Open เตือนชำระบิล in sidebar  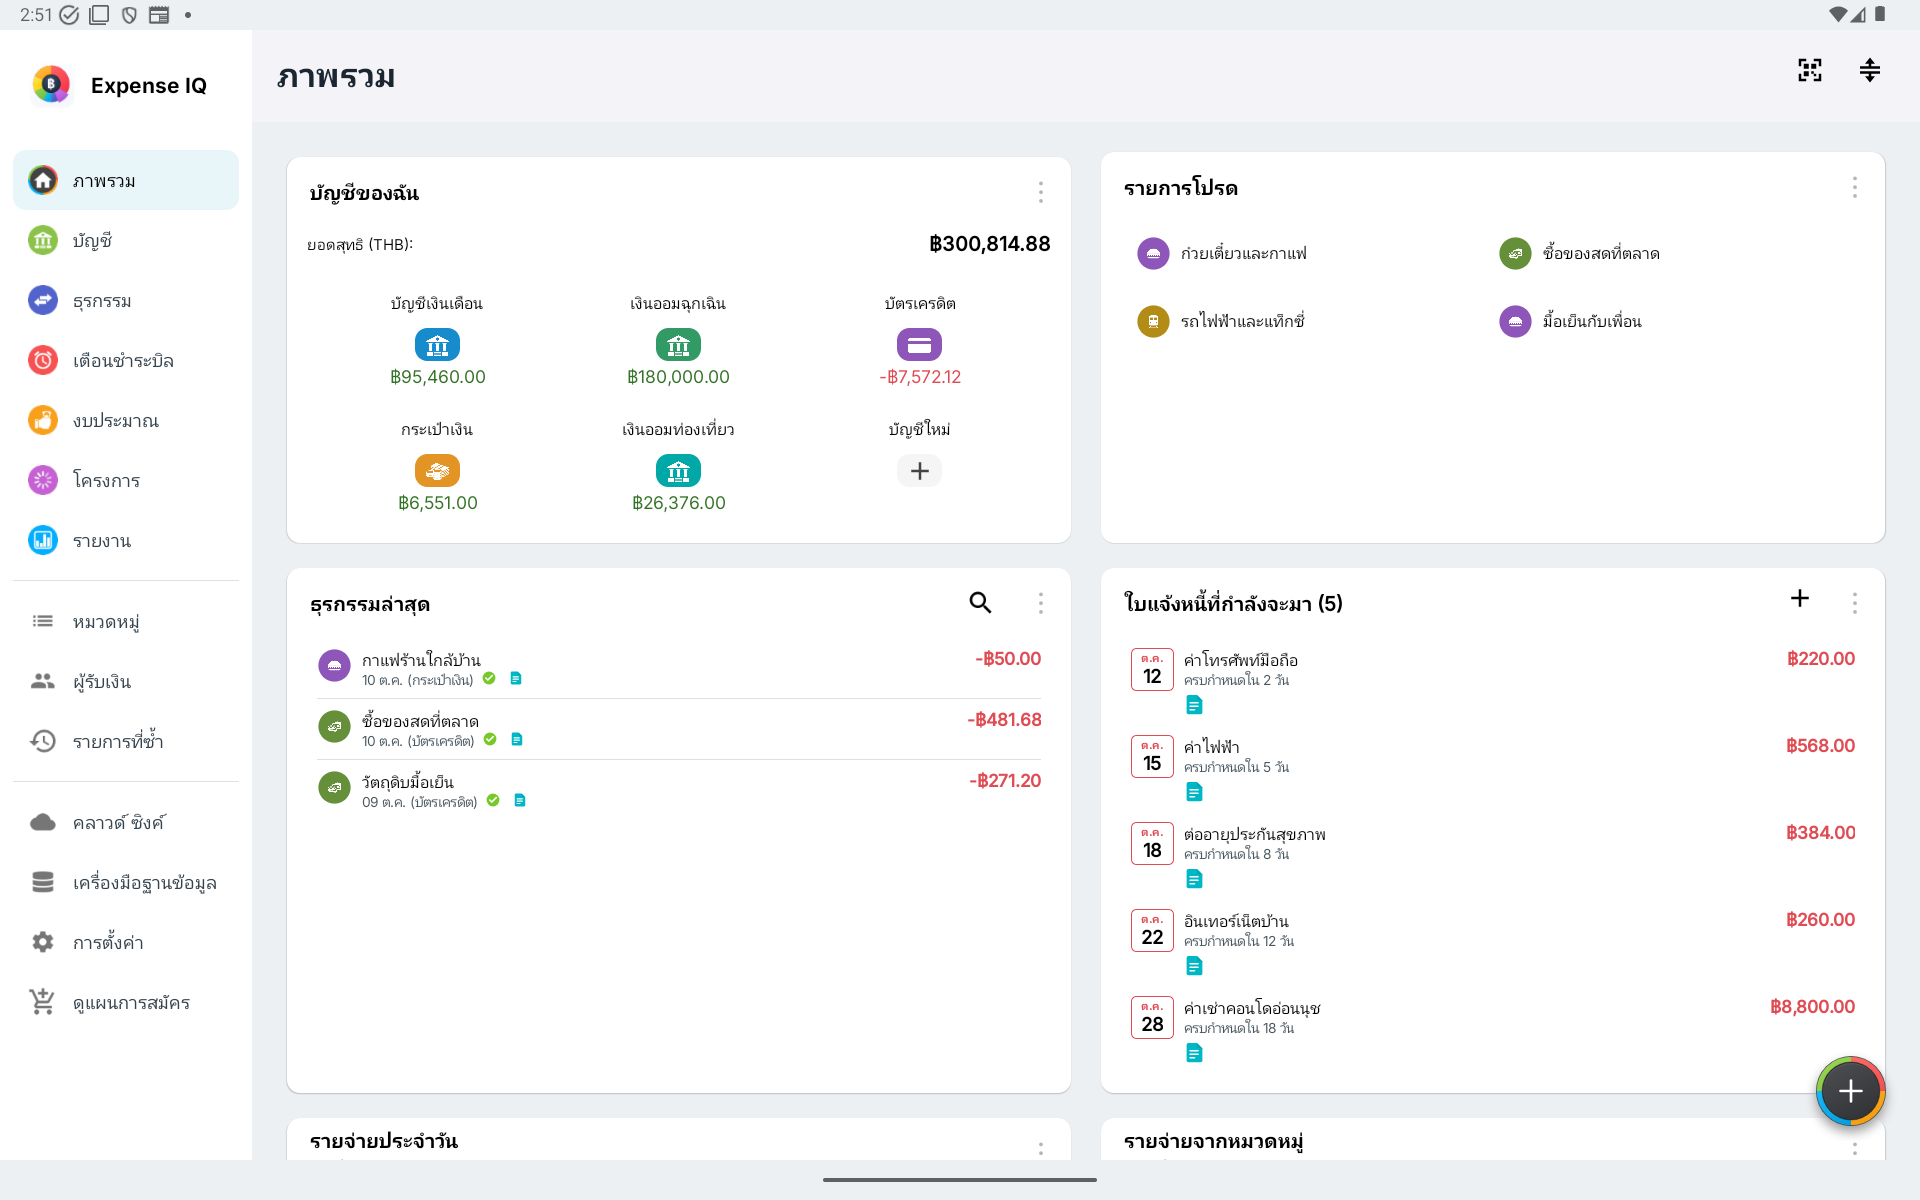[126, 361]
